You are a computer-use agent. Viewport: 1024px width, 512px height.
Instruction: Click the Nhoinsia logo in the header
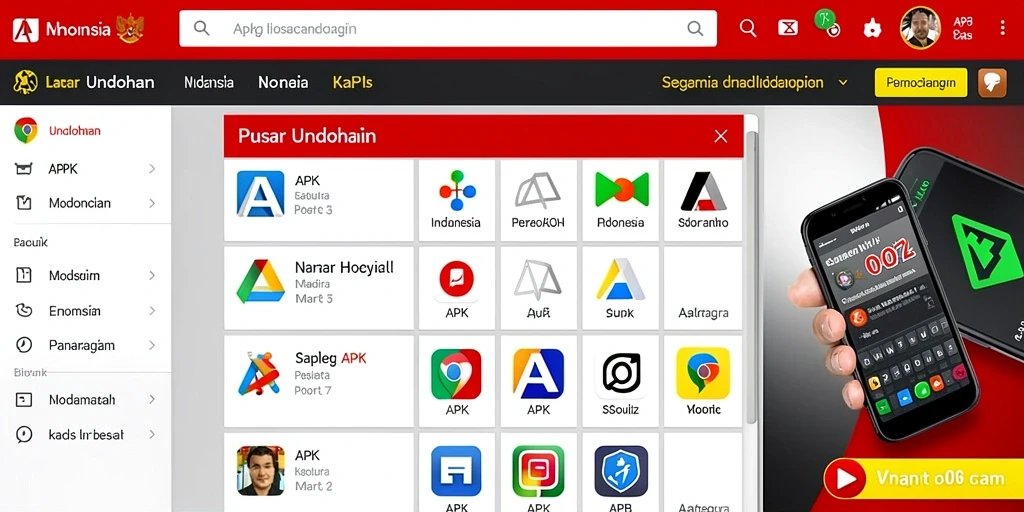77,29
